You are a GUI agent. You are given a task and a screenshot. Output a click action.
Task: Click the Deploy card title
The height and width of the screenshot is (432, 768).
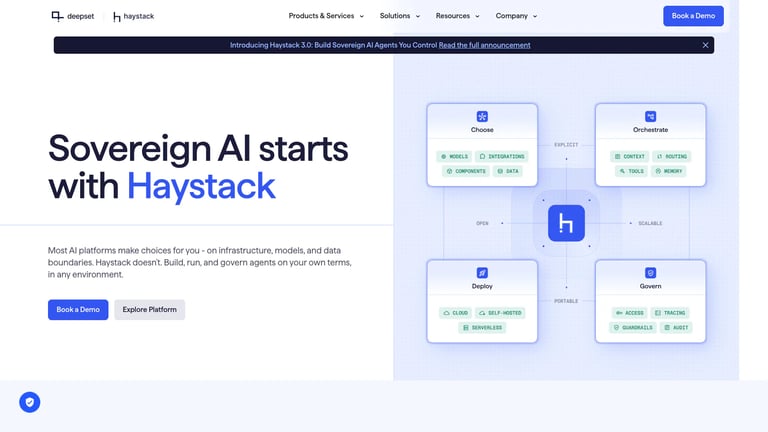point(482,286)
